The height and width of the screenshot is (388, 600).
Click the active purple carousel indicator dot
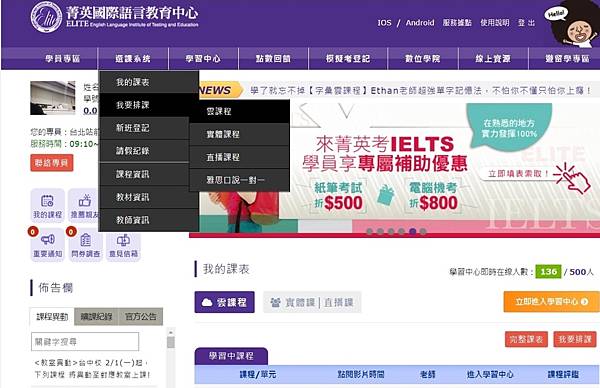tap(412, 231)
